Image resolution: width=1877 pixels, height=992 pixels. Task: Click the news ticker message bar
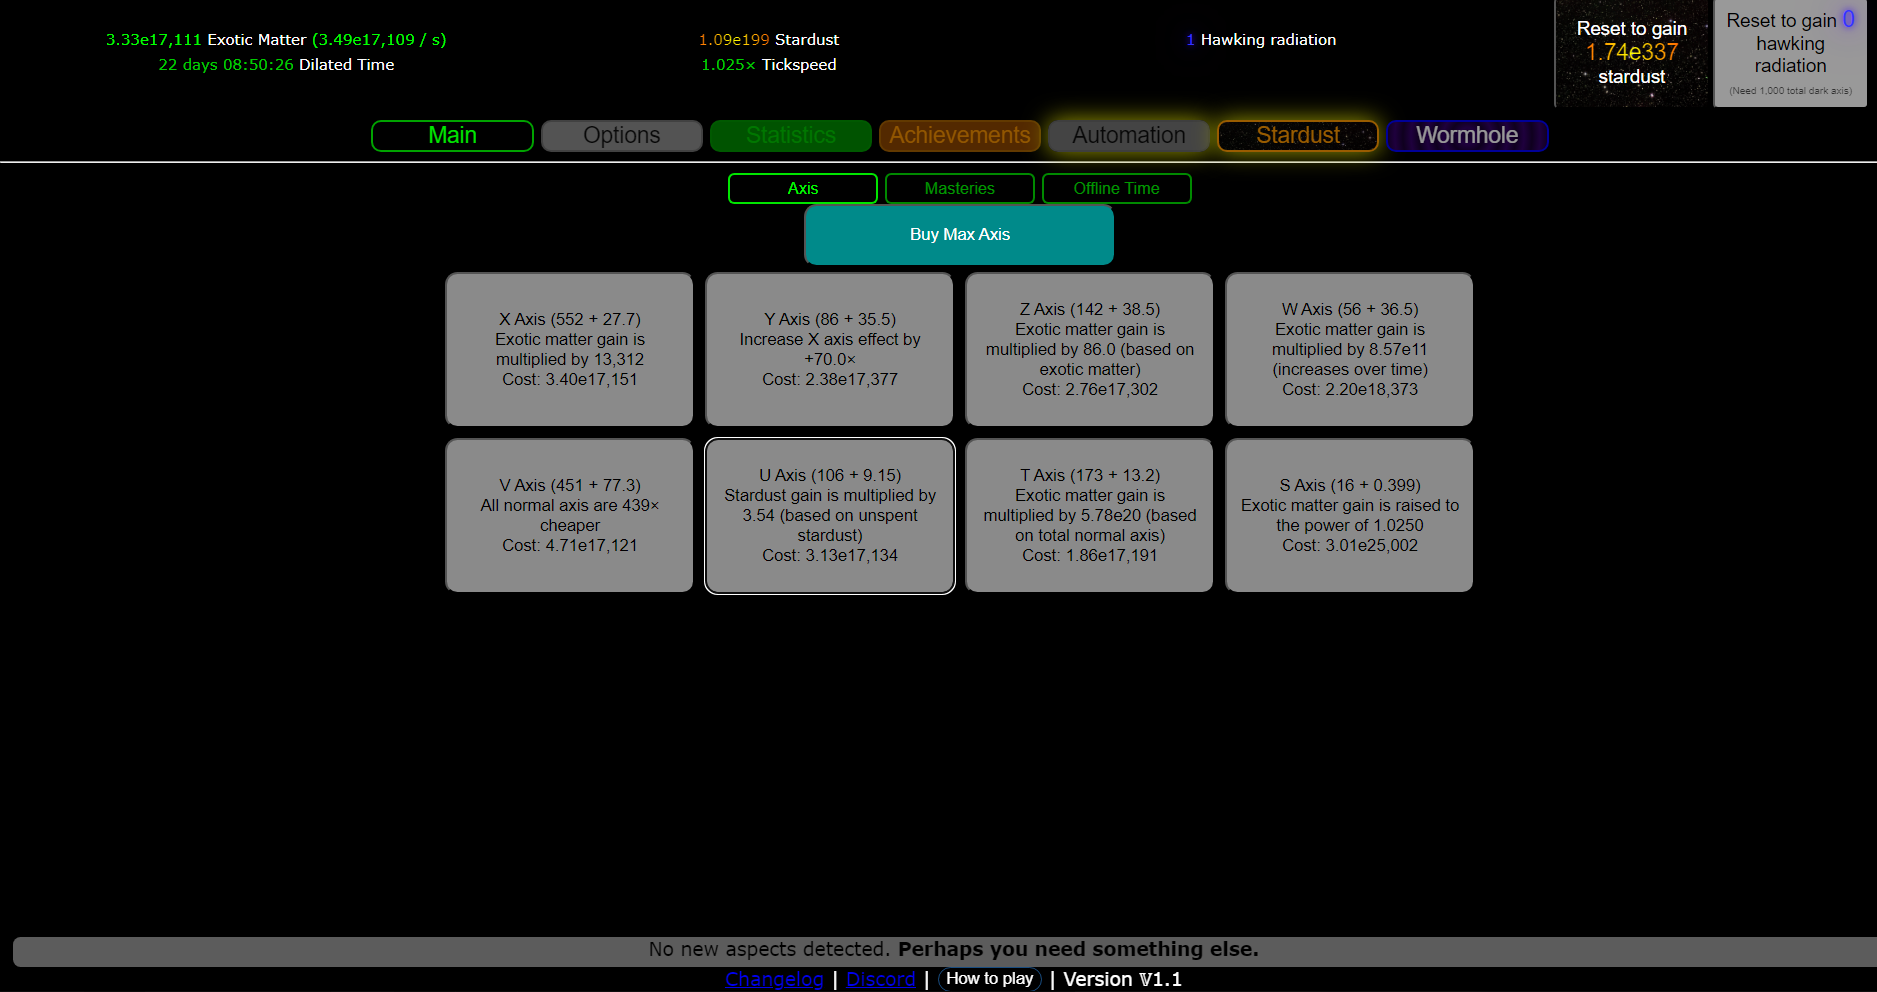(945, 951)
